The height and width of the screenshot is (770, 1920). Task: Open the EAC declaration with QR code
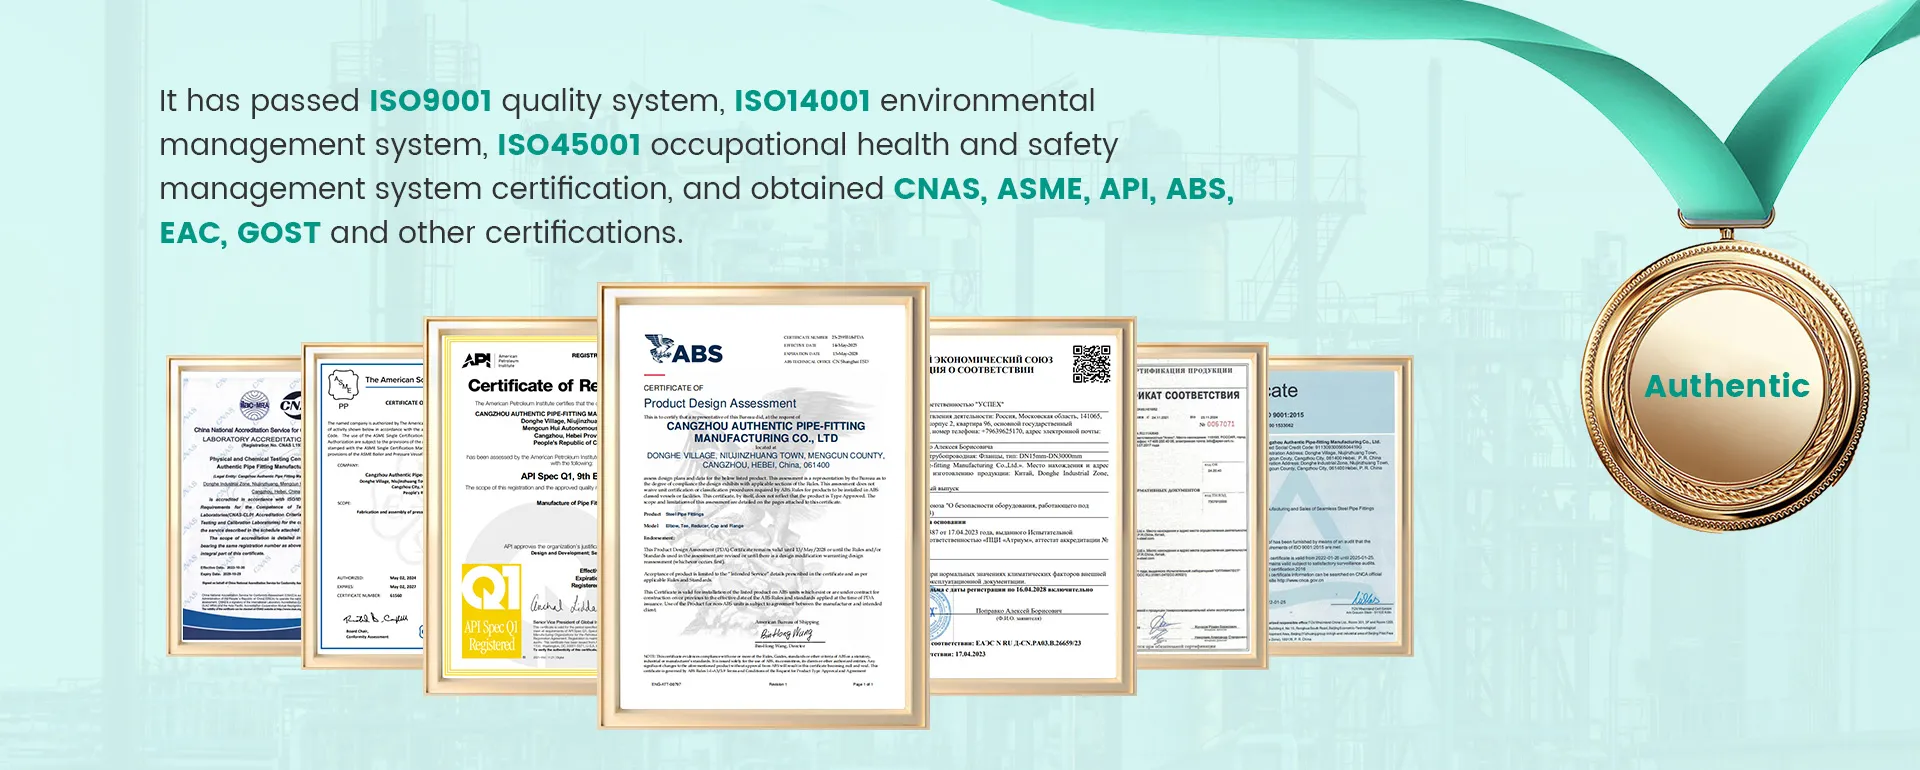(x=1032, y=506)
